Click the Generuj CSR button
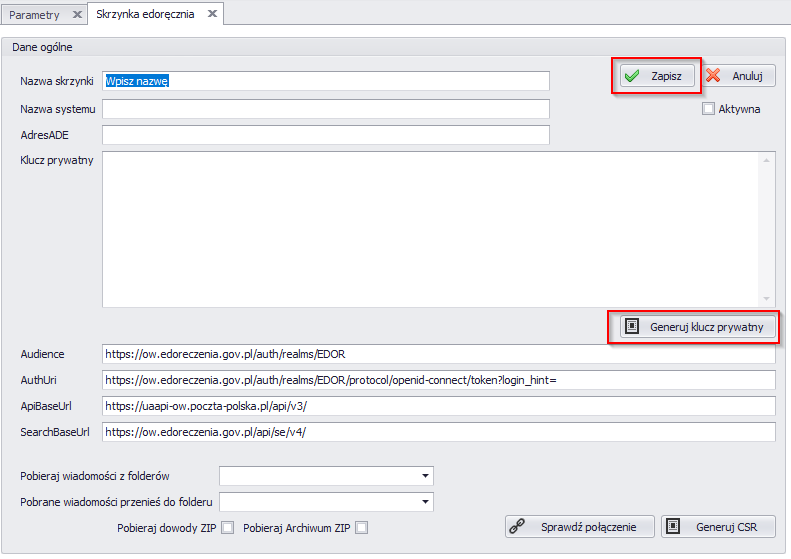This screenshot has width=791, height=559. pos(719,526)
